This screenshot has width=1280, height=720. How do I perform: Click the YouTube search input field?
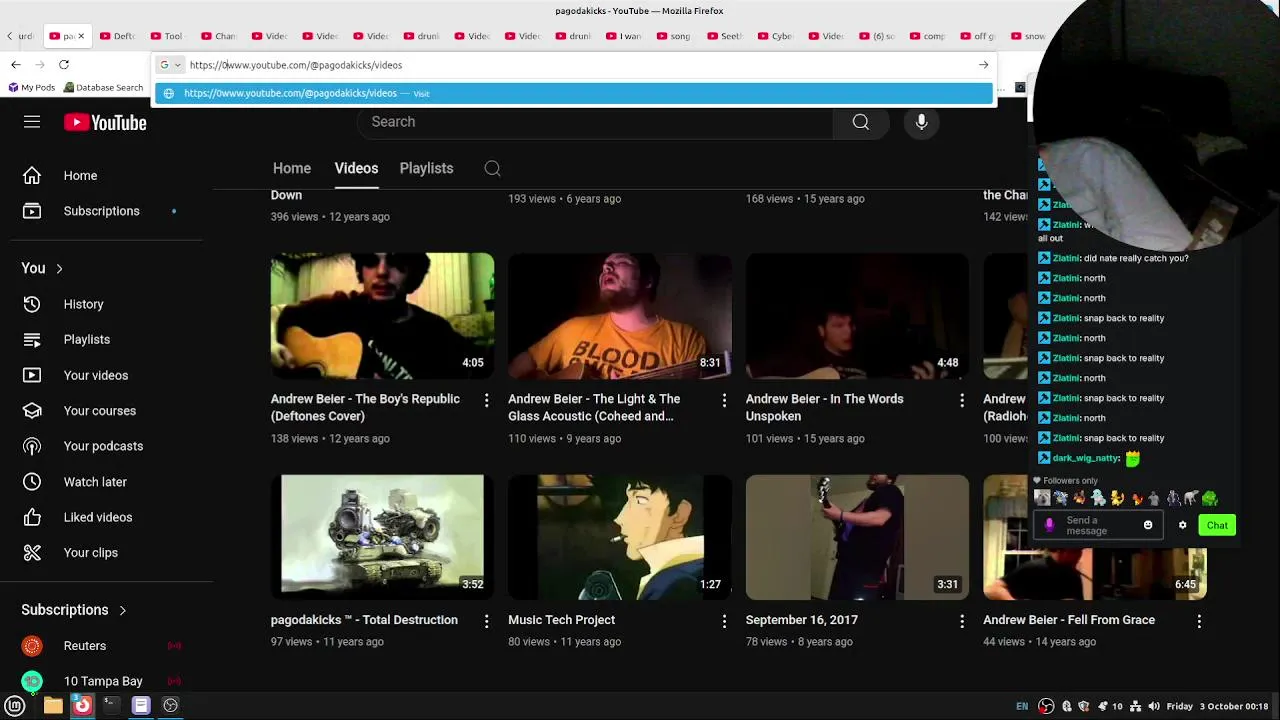click(x=596, y=122)
